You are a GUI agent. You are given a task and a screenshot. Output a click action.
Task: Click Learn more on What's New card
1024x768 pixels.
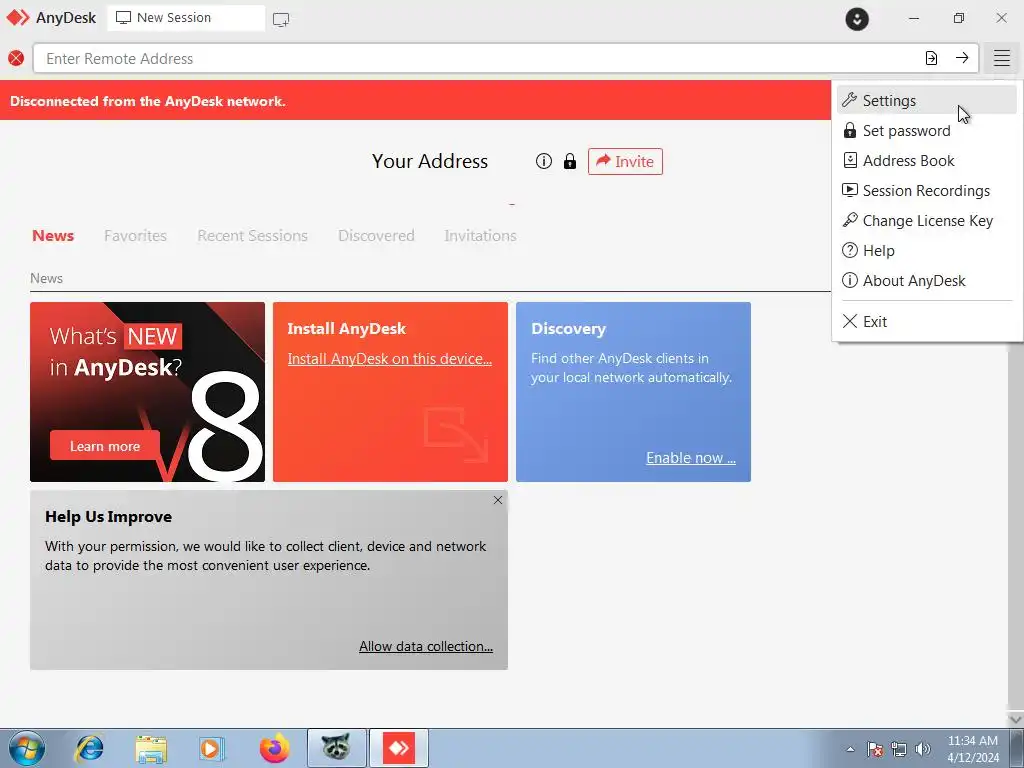coord(104,446)
